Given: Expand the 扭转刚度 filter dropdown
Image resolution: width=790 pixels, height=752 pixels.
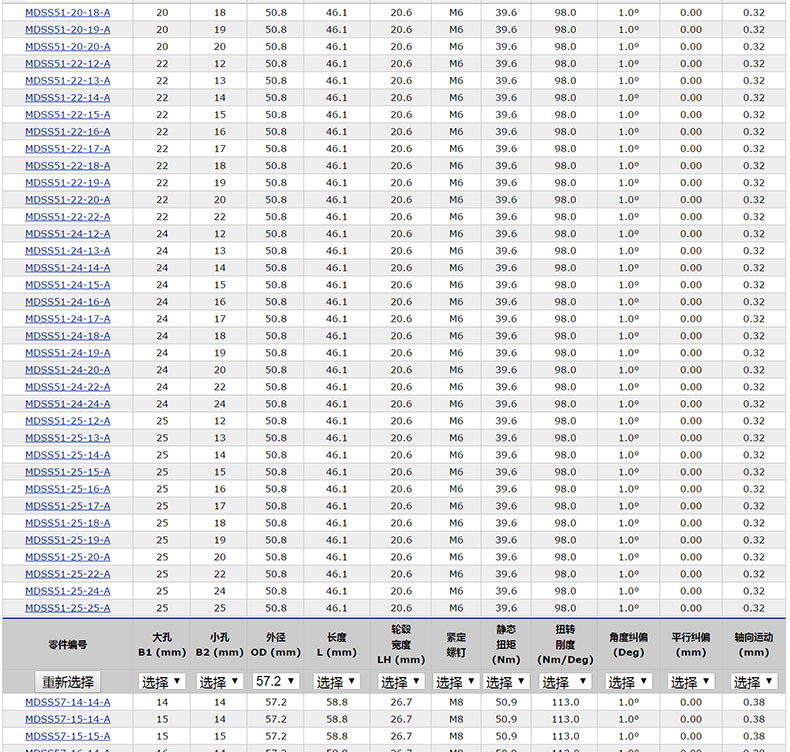Looking at the screenshot, I should (565, 682).
